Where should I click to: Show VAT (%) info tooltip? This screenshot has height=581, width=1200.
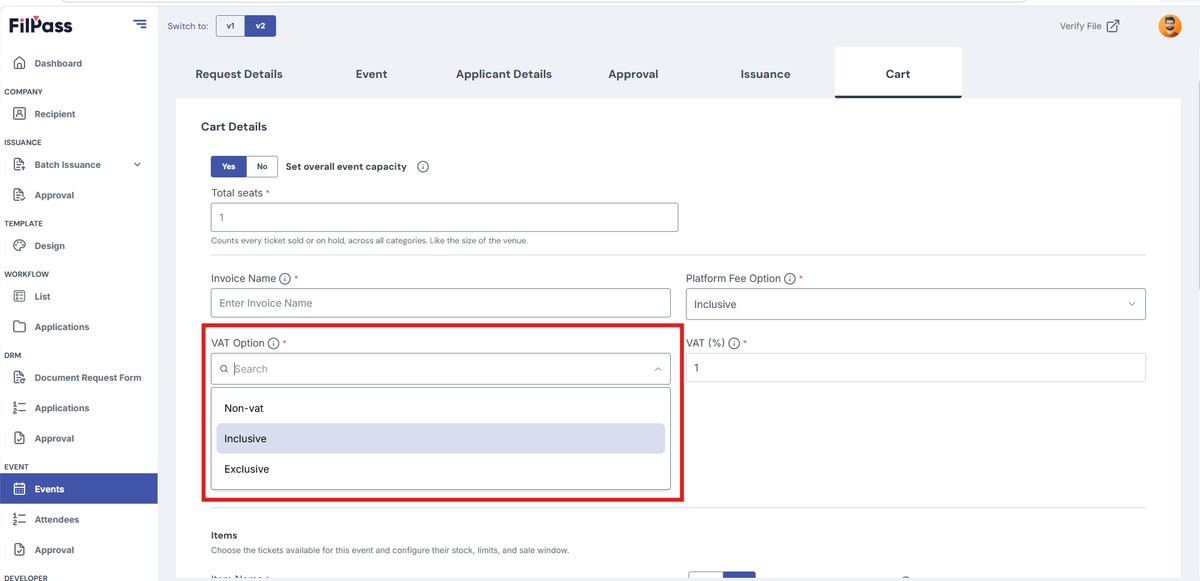coord(734,343)
